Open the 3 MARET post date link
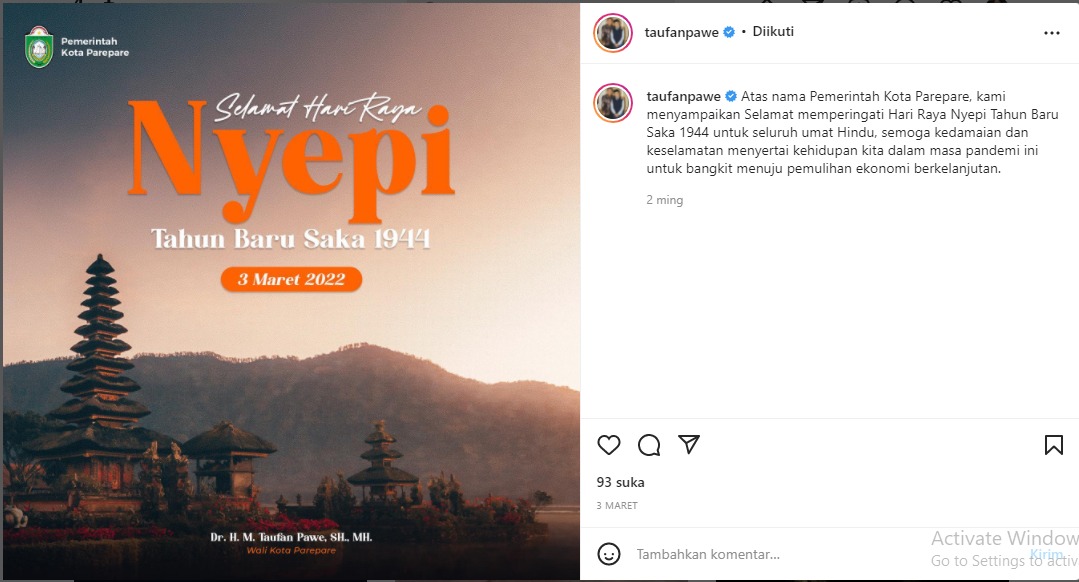The width and height of the screenshot is (1079, 582). (617, 506)
